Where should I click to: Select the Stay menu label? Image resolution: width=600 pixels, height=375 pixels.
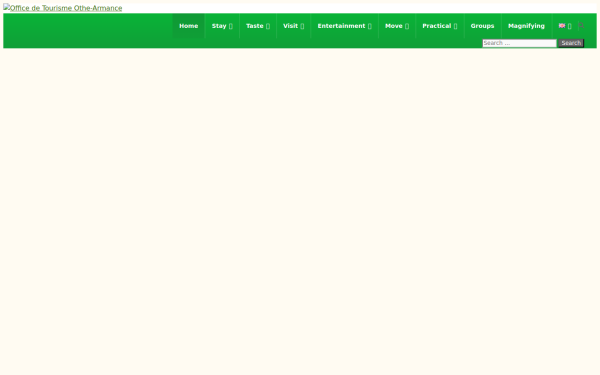point(219,26)
